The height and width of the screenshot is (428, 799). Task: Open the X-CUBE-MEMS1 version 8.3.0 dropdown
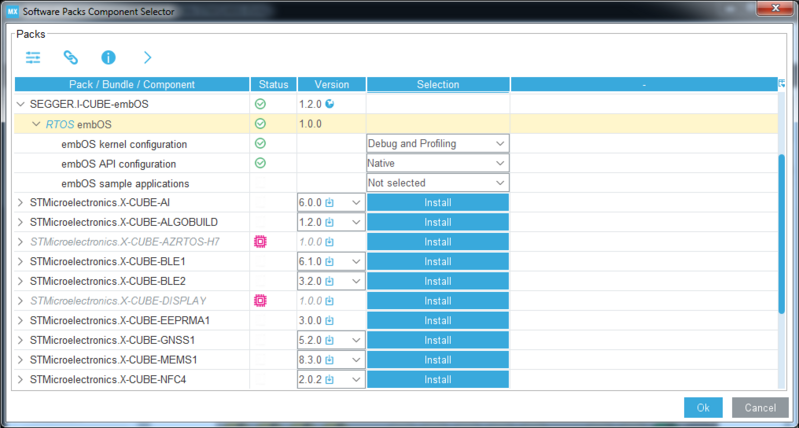[331, 360]
